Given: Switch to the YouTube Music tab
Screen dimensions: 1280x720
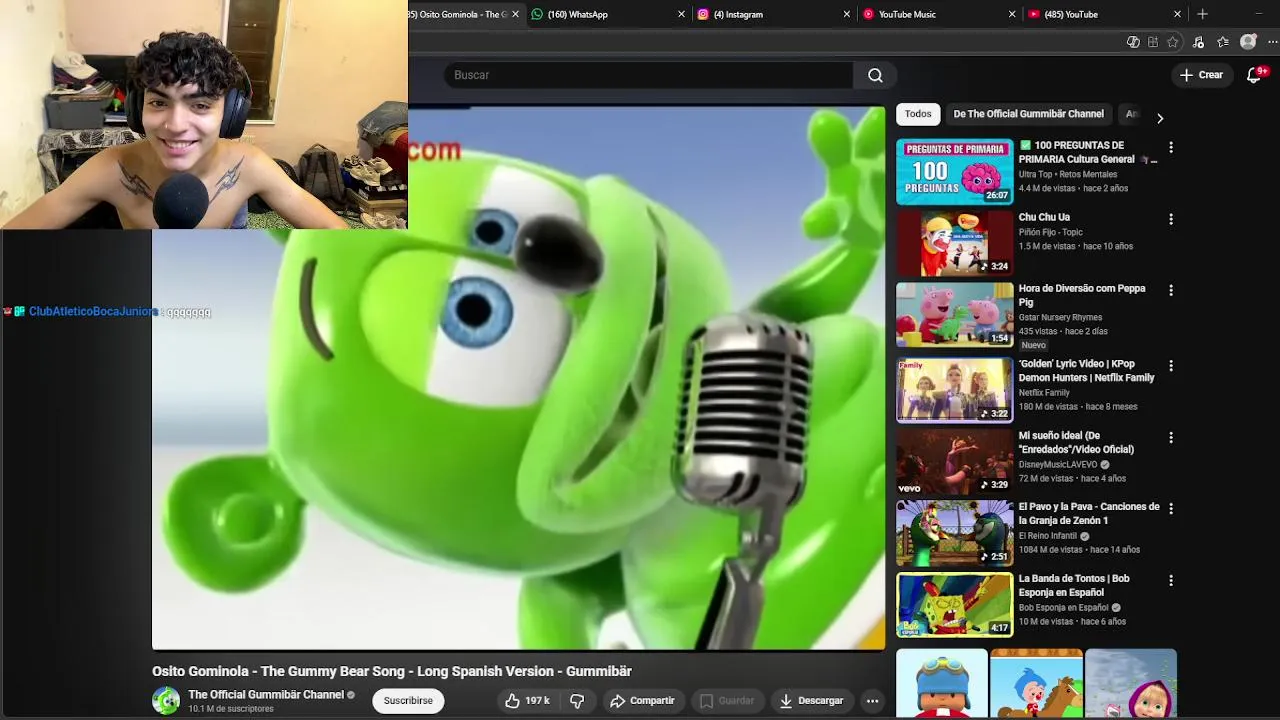Looking at the screenshot, I should click(938, 14).
